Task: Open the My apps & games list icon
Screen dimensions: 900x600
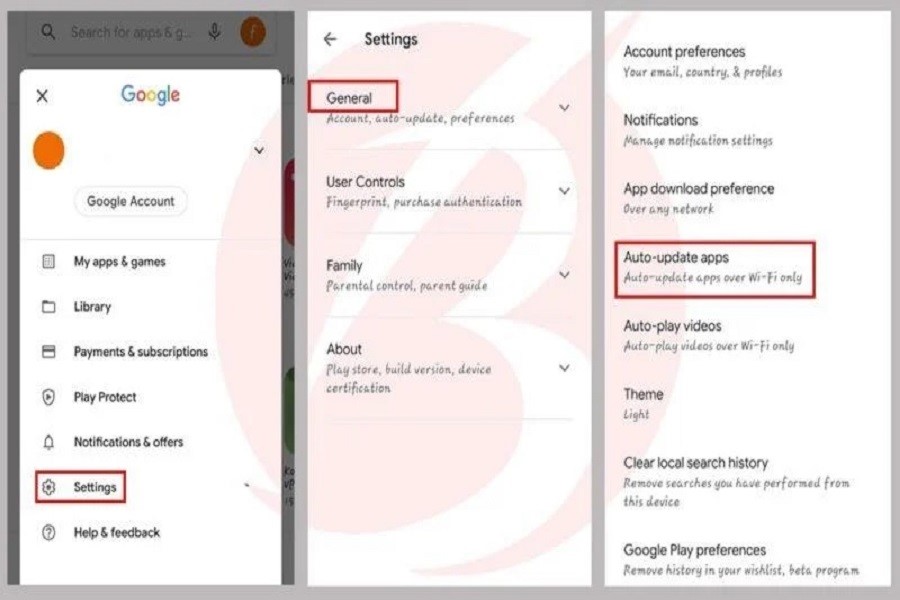Action: tap(49, 262)
